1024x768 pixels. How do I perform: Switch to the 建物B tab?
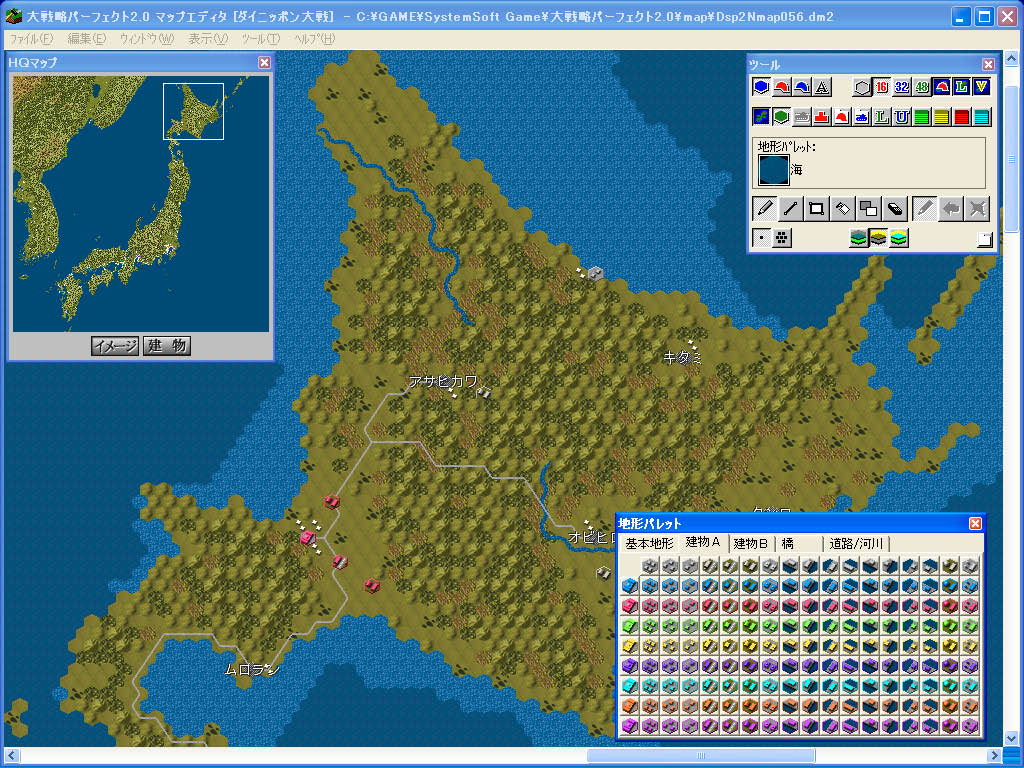click(751, 544)
